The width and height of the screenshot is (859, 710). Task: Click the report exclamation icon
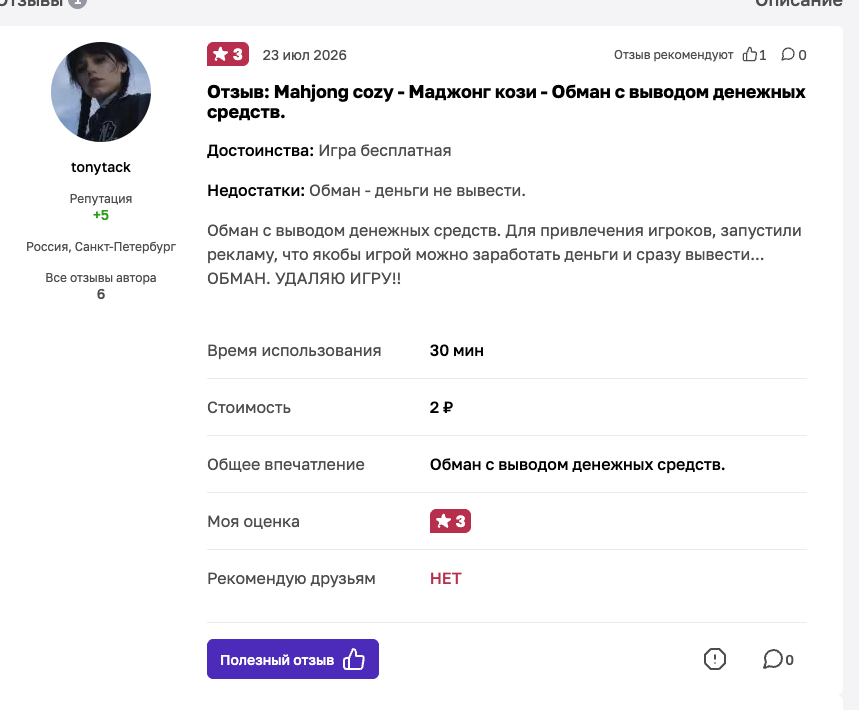[714, 659]
